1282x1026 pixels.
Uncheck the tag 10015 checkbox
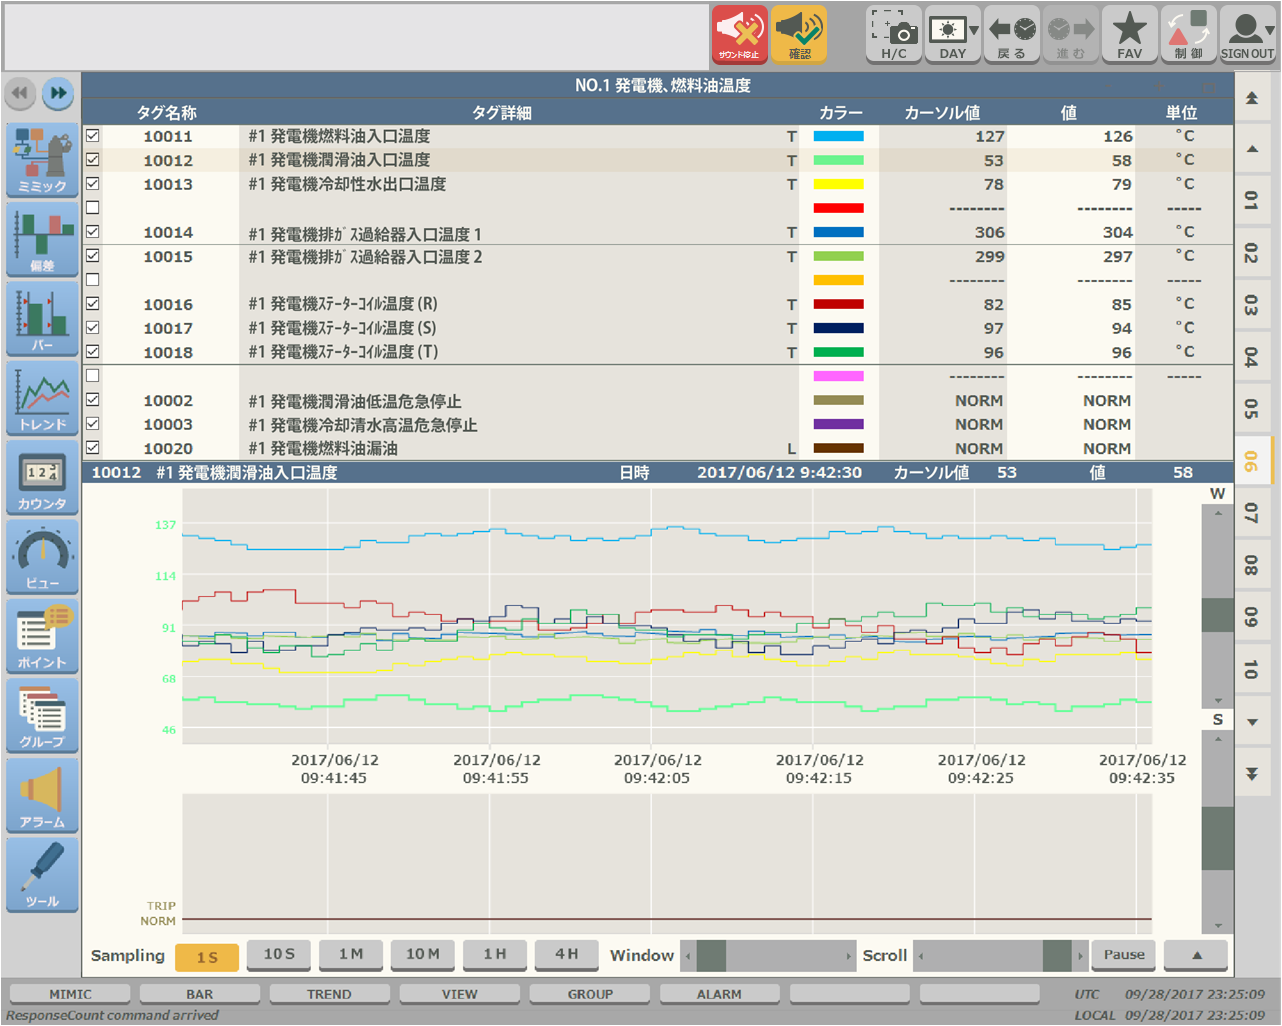[92, 256]
